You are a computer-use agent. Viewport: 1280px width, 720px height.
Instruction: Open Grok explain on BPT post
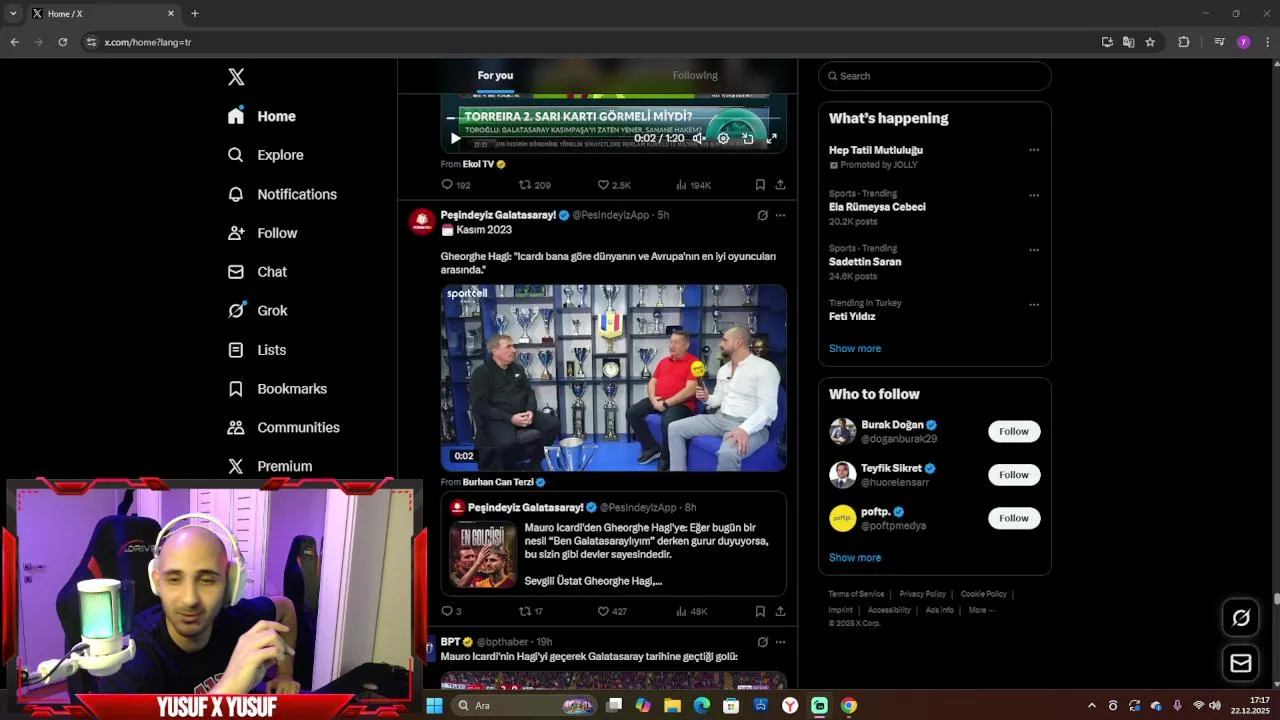click(762, 642)
